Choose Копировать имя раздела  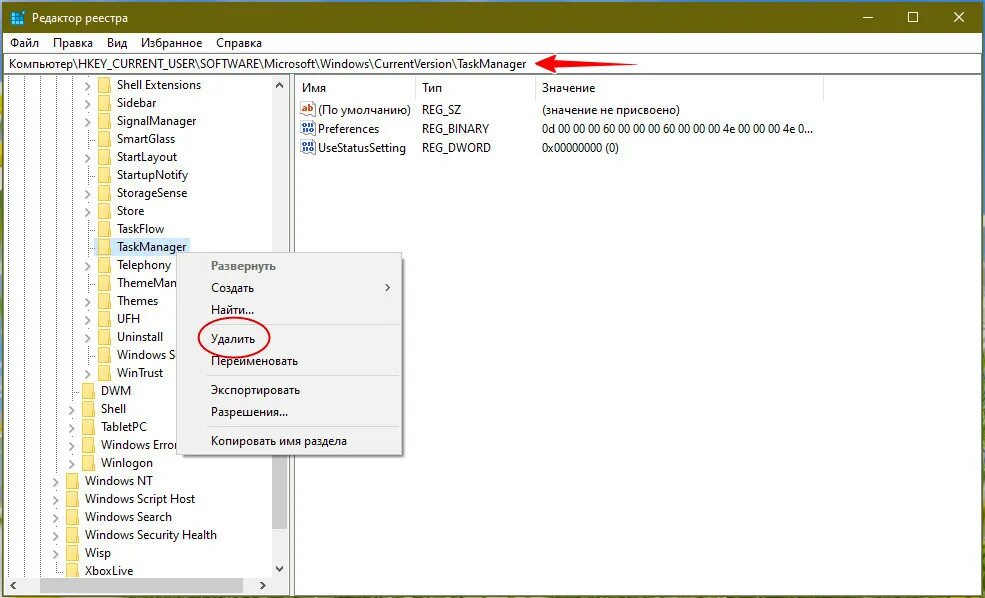tap(290, 441)
